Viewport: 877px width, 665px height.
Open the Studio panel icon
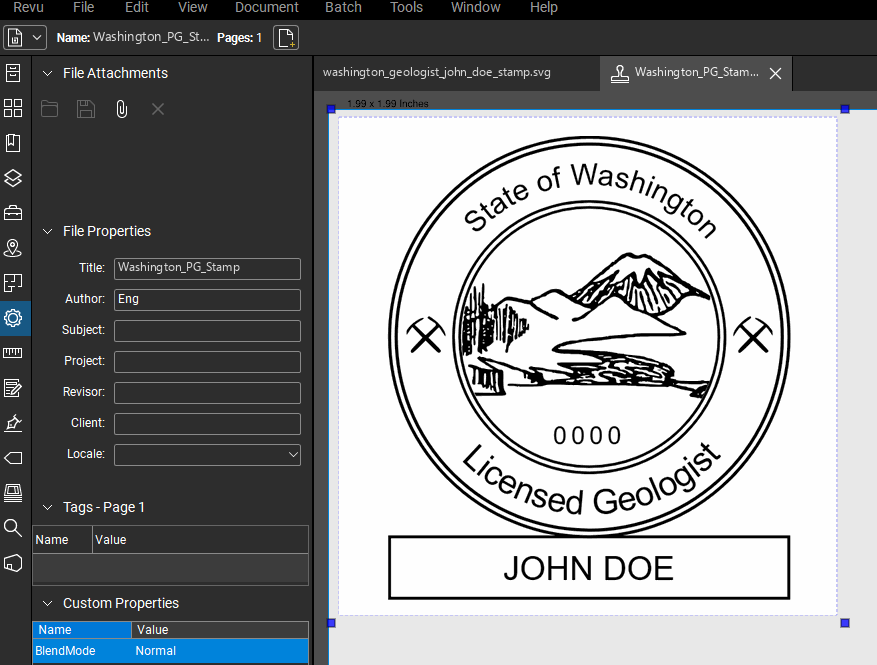[13, 493]
